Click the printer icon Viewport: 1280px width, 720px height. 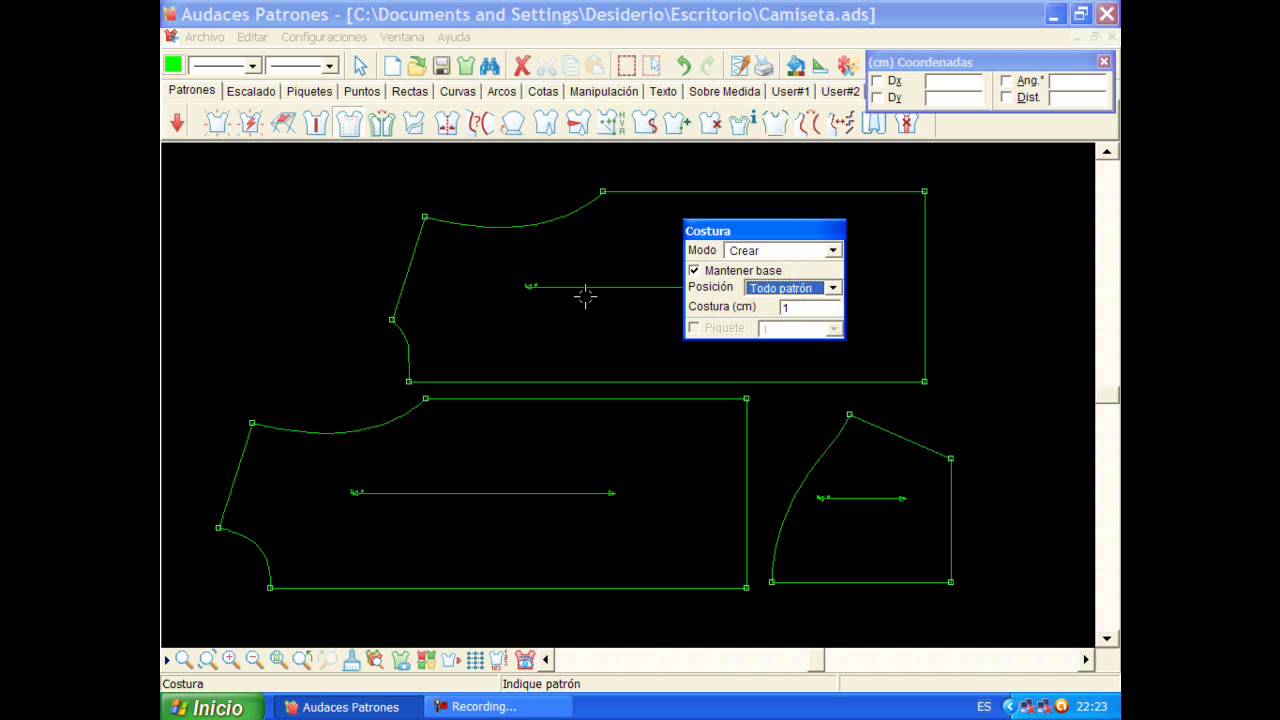pyautogui.click(x=764, y=66)
